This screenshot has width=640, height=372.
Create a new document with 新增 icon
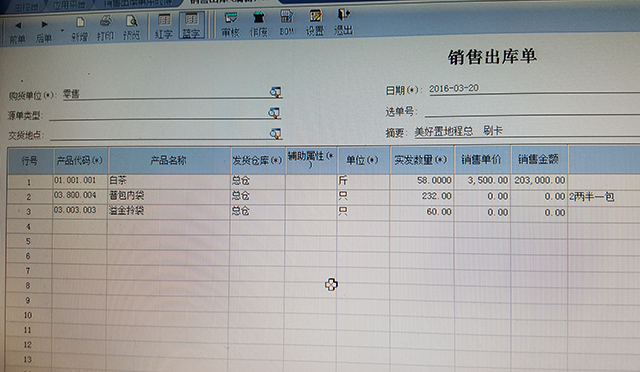80,29
